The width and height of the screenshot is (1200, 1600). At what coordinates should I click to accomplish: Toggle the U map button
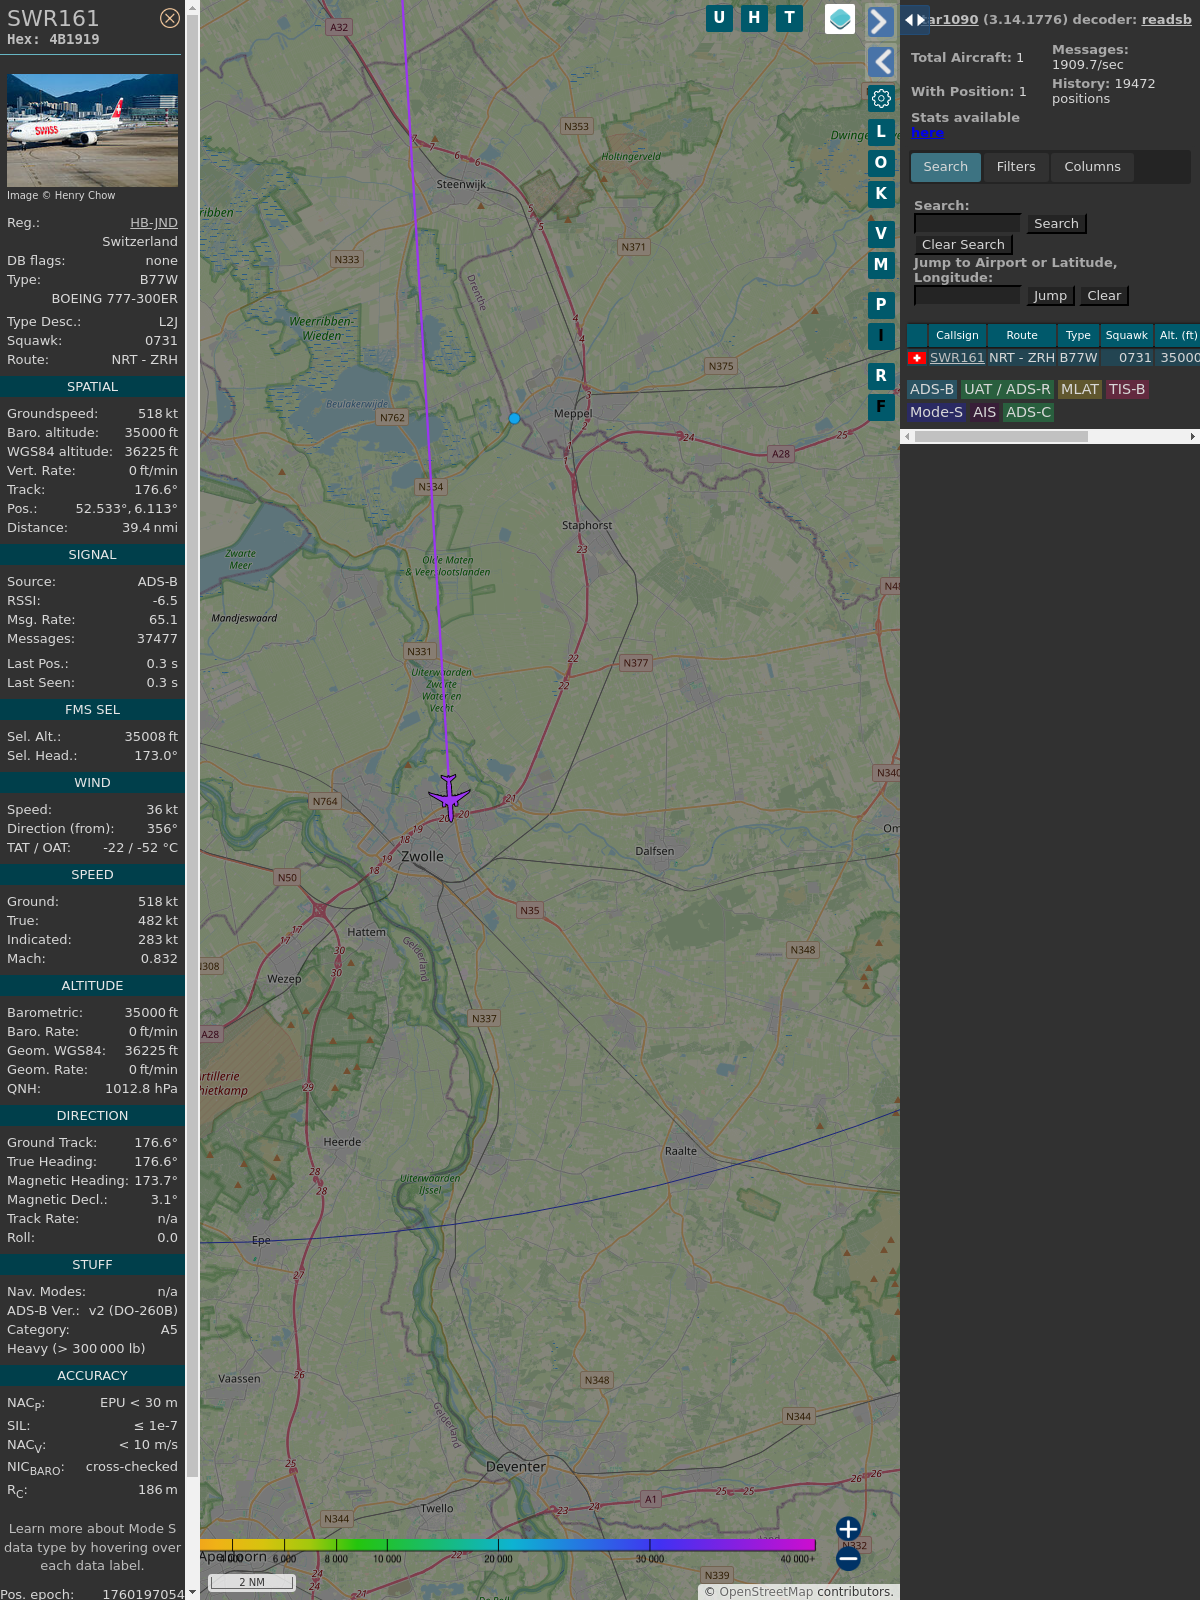pyautogui.click(x=719, y=18)
